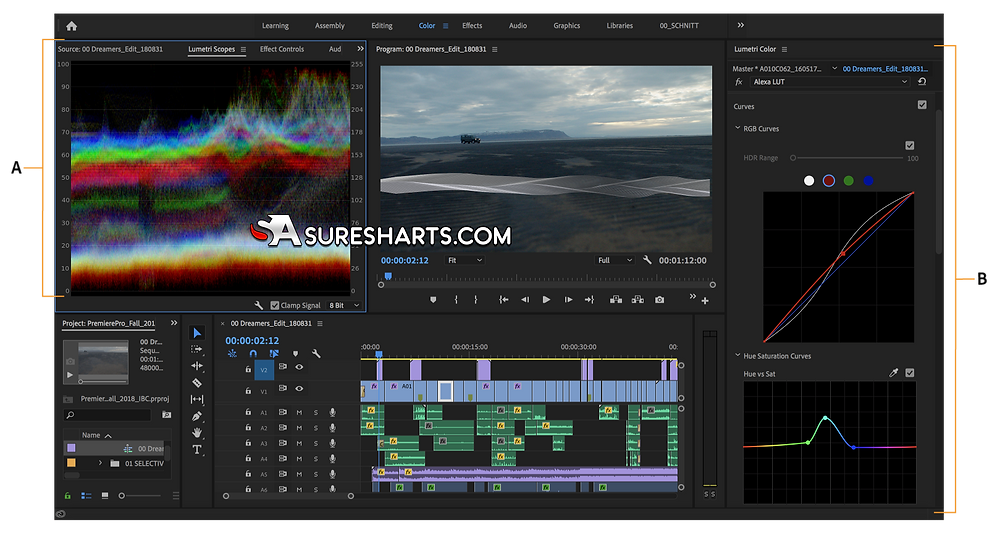Open the Full playback resolution dropdown
Viewport: 1000px width, 533px height.
click(614, 260)
